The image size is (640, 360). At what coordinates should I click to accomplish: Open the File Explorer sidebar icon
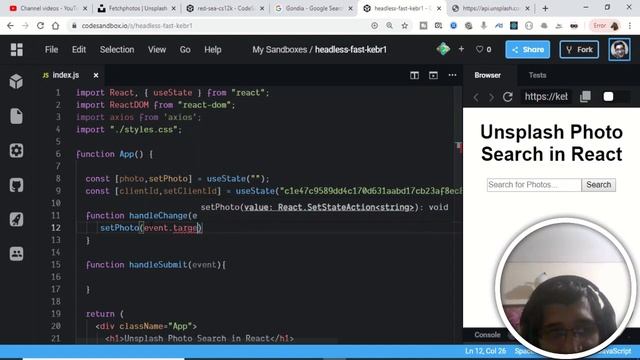pyautogui.click(x=16, y=116)
